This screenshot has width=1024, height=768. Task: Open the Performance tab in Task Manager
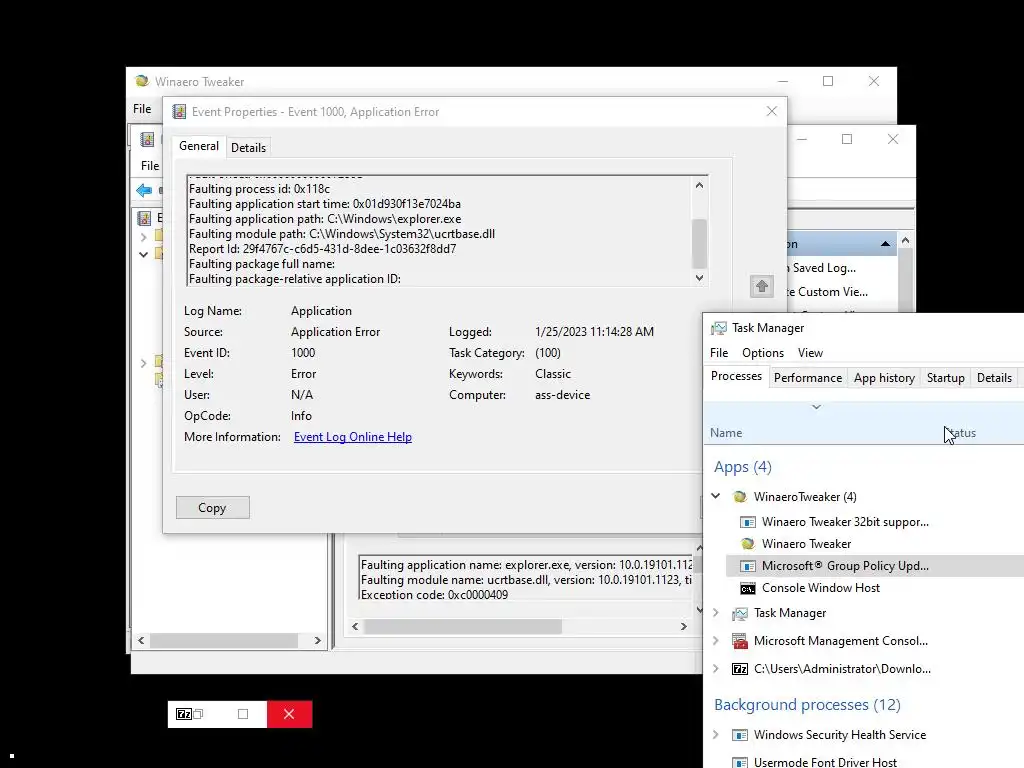tap(808, 377)
